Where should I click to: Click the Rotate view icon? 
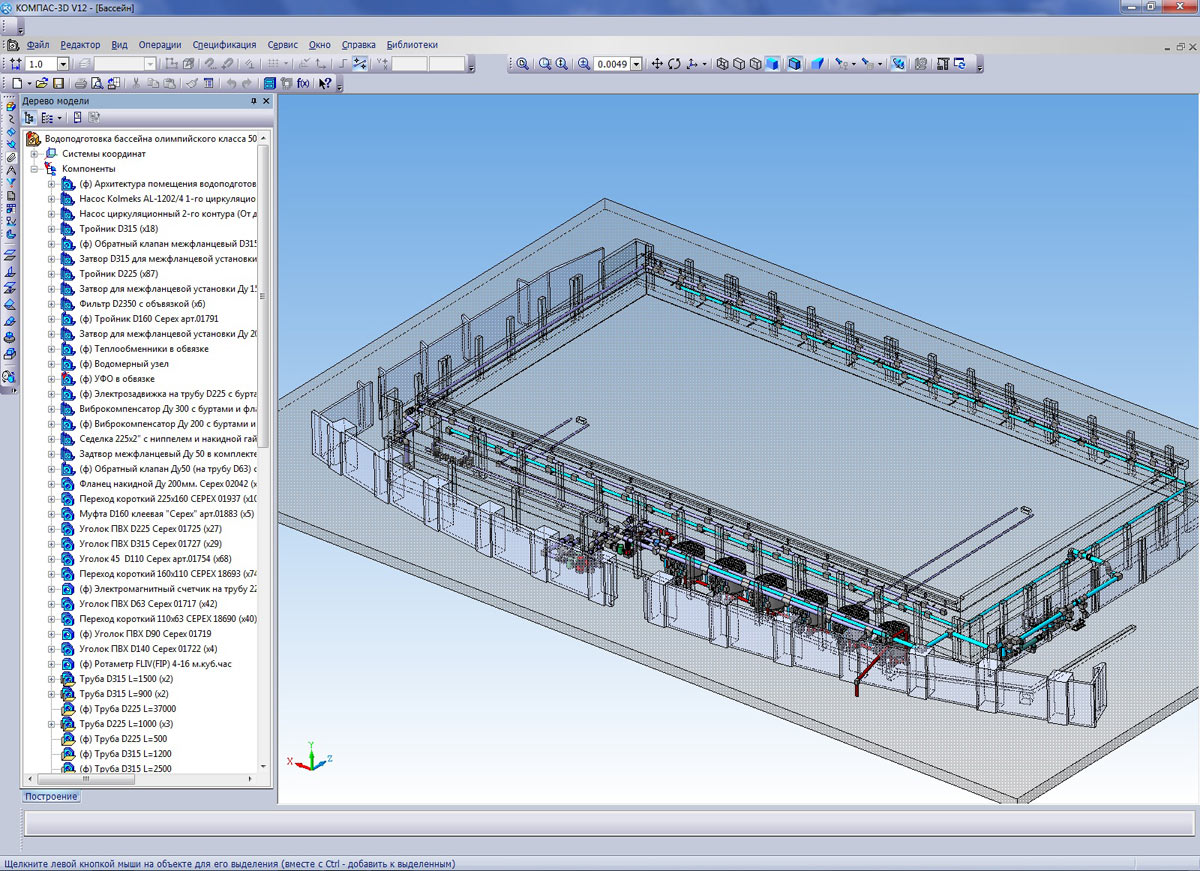[674, 64]
